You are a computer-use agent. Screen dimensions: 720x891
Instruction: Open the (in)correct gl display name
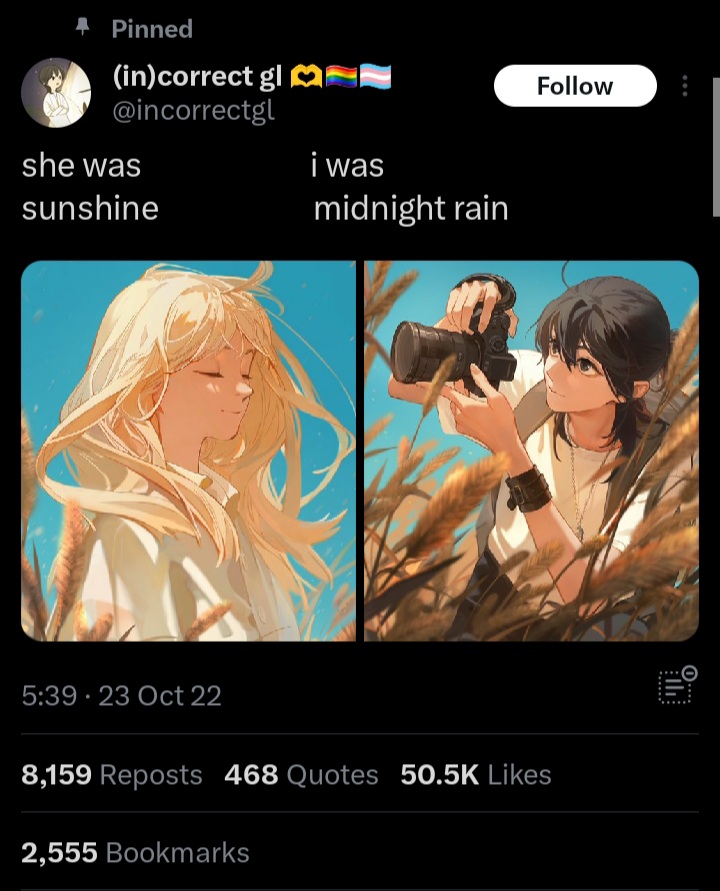[x=197, y=76]
